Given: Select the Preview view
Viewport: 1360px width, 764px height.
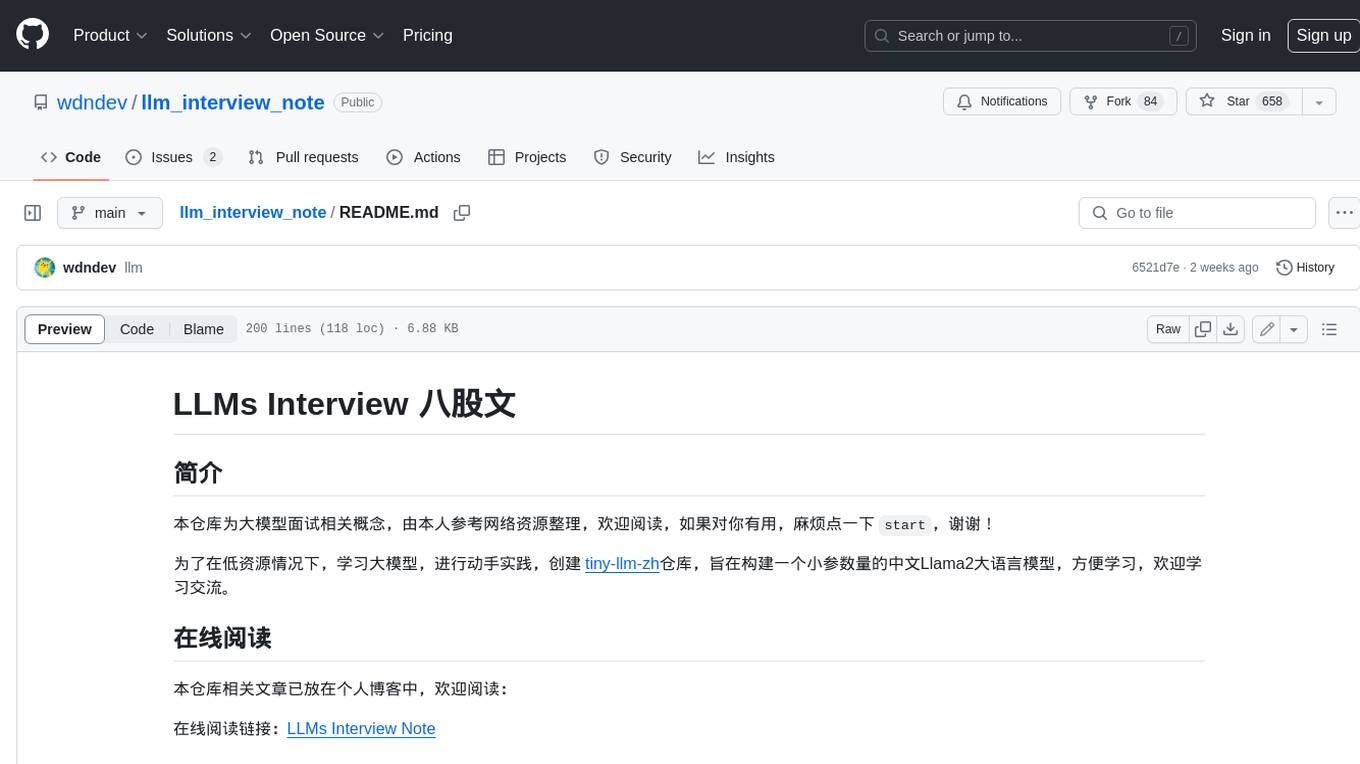Looking at the screenshot, I should tap(65, 329).
